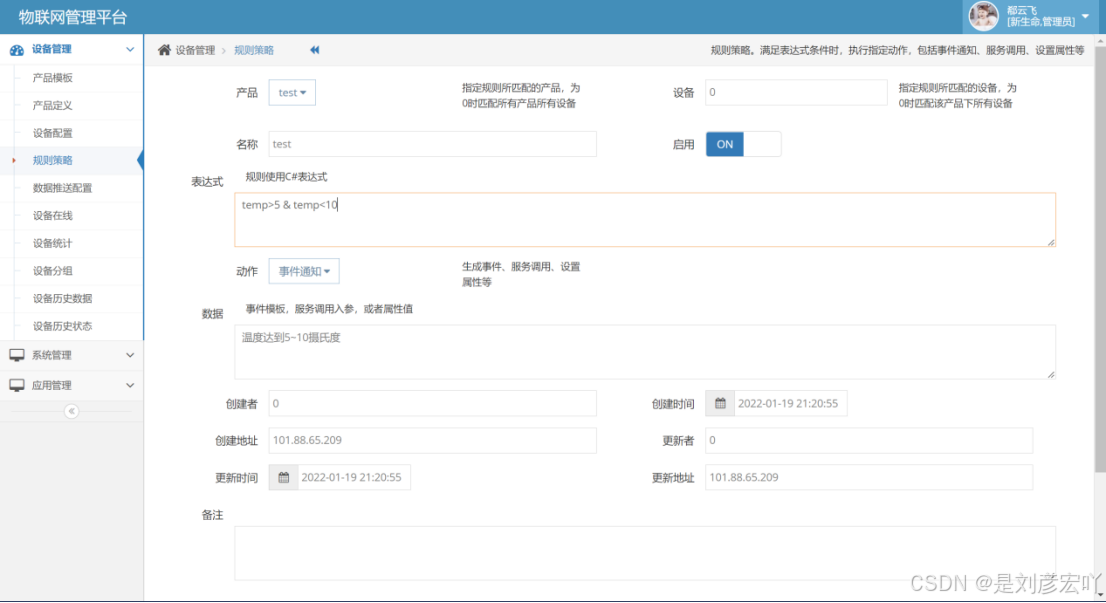This screenshot has height=603, width=1106.
Task: Open the calendar icon for 创建时间
Action: [x=720, y=403]
